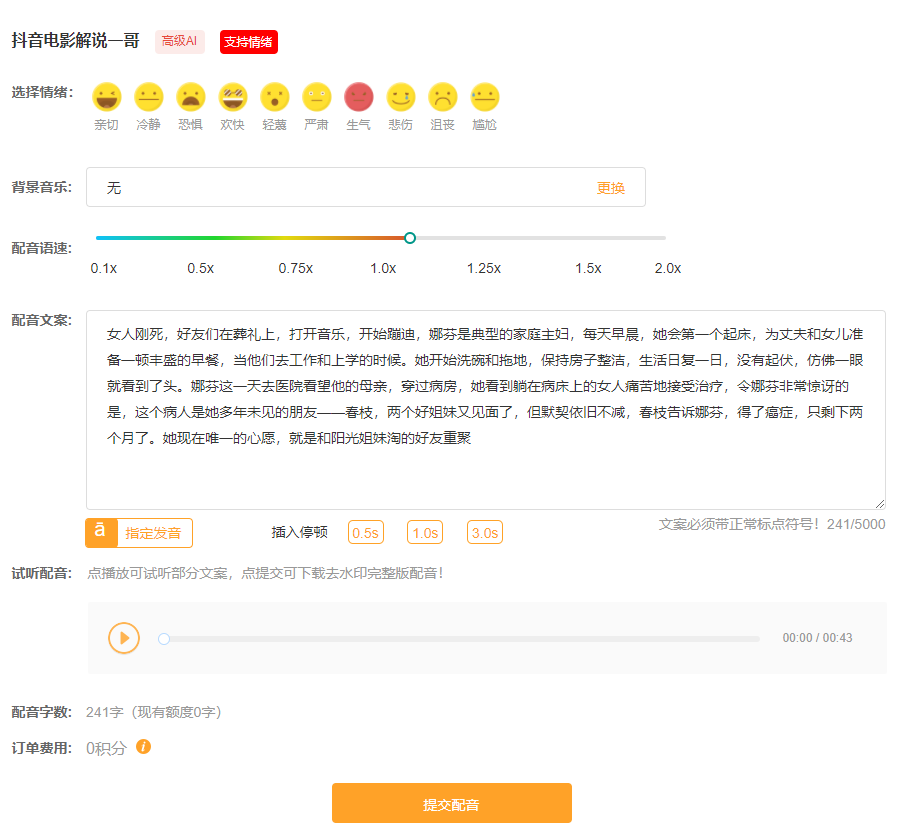Screen dimensions: 909x829
Task: Select the 欢快 emotion emoji
Action: point(232,97)
